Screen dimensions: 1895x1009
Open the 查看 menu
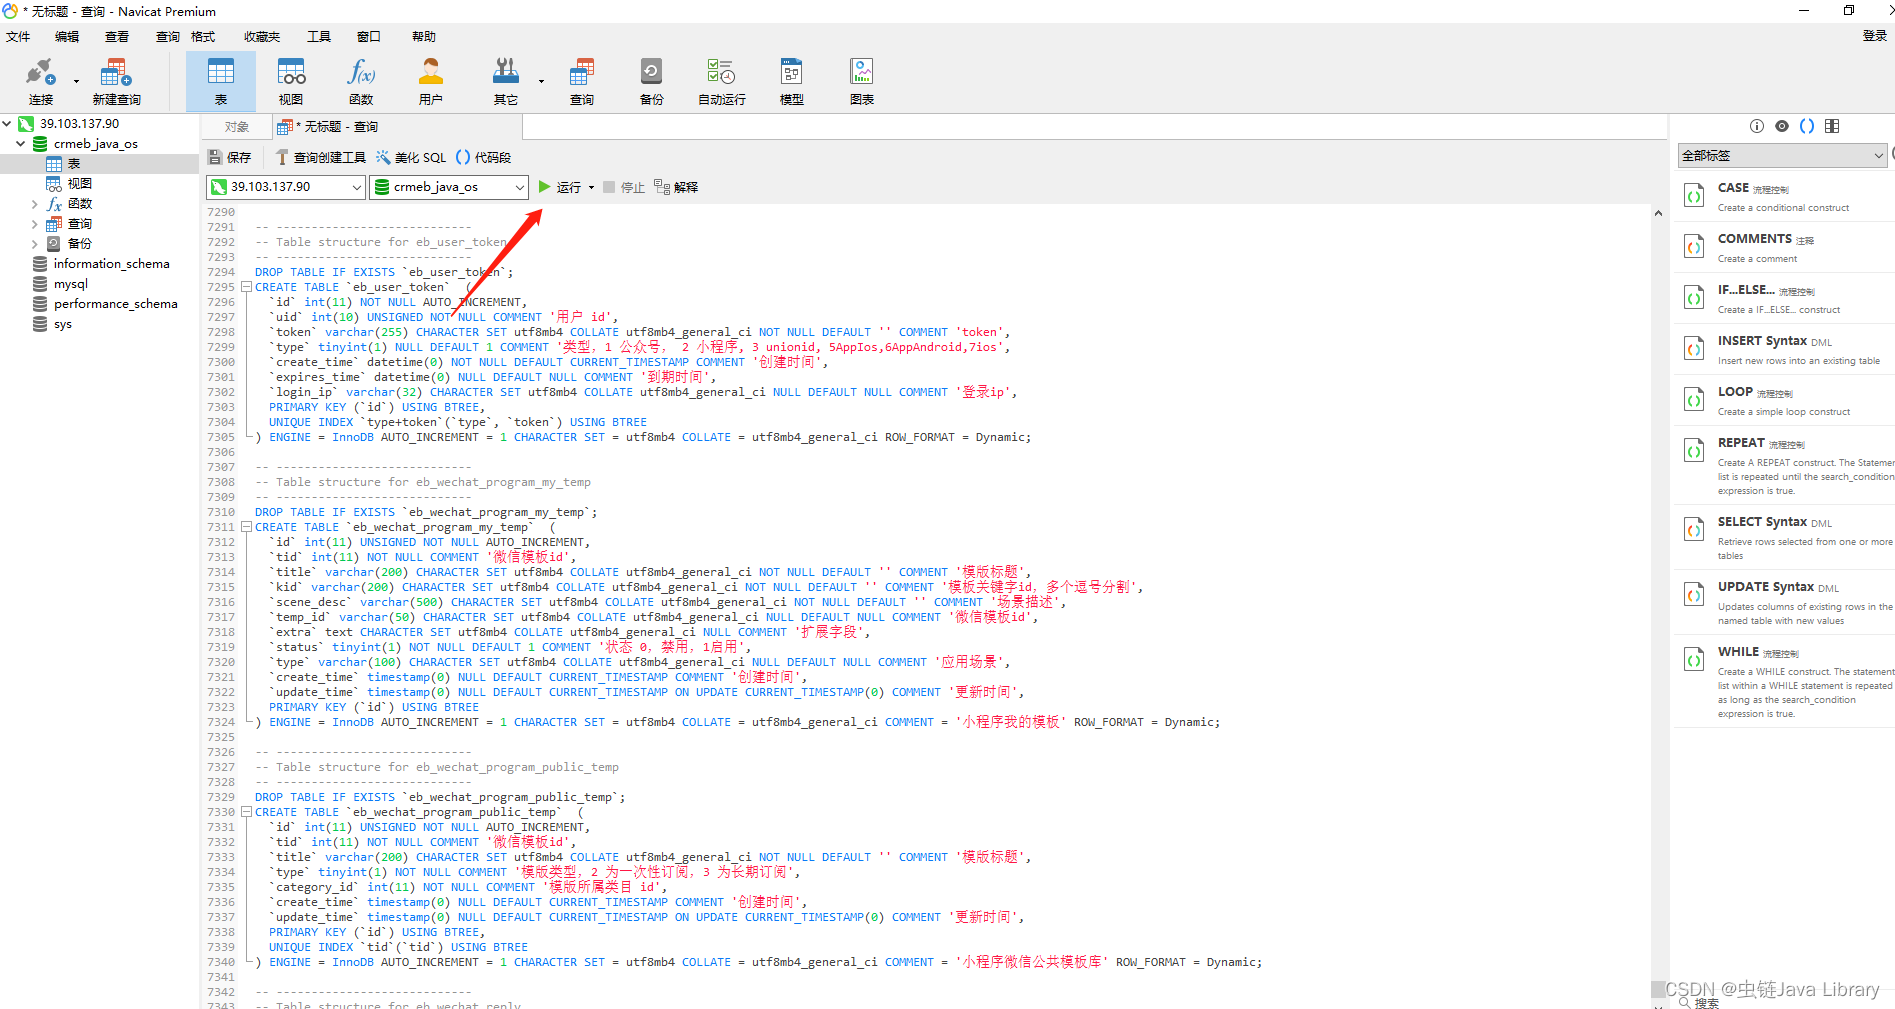click(117, 36)
